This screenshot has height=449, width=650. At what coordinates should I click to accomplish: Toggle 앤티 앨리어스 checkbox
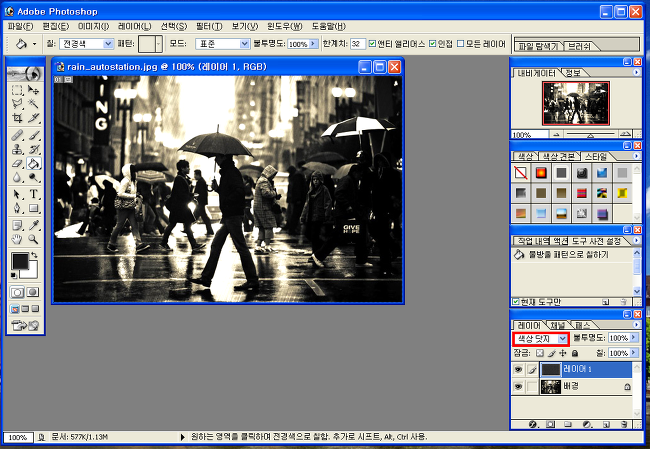pos(372,44)
